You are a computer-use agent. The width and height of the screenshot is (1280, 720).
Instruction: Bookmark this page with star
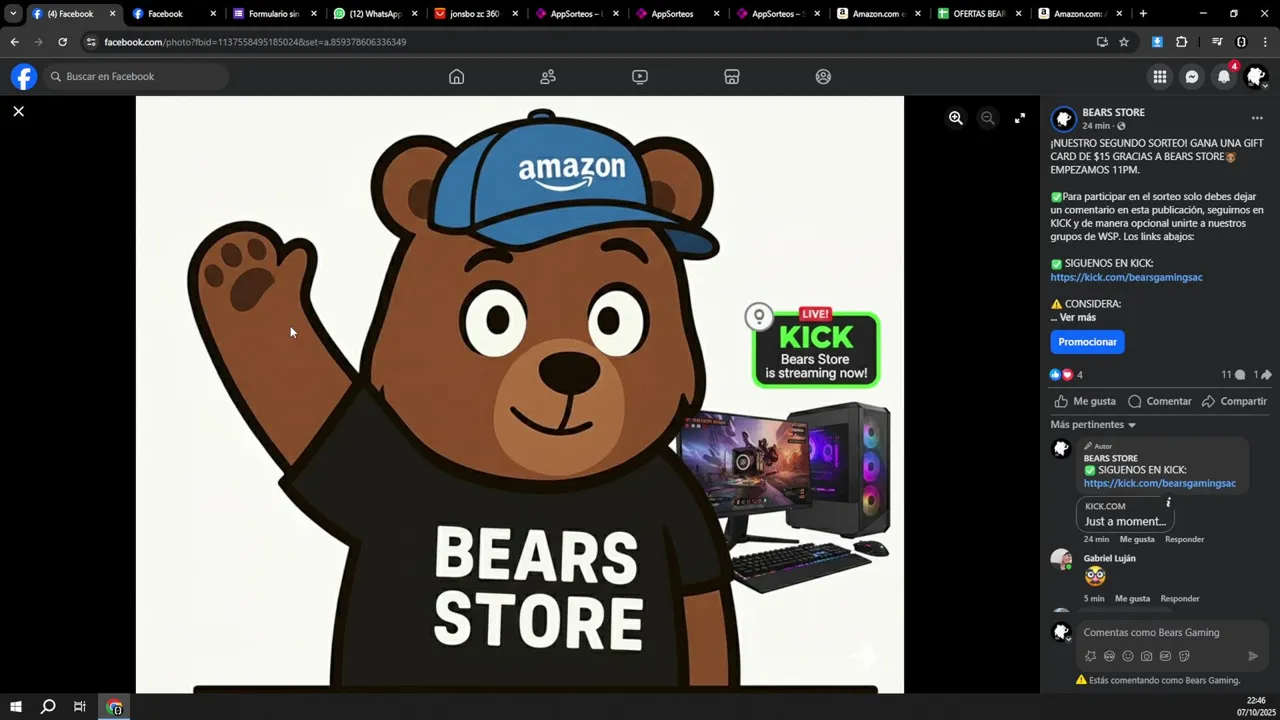point(1124,42)
